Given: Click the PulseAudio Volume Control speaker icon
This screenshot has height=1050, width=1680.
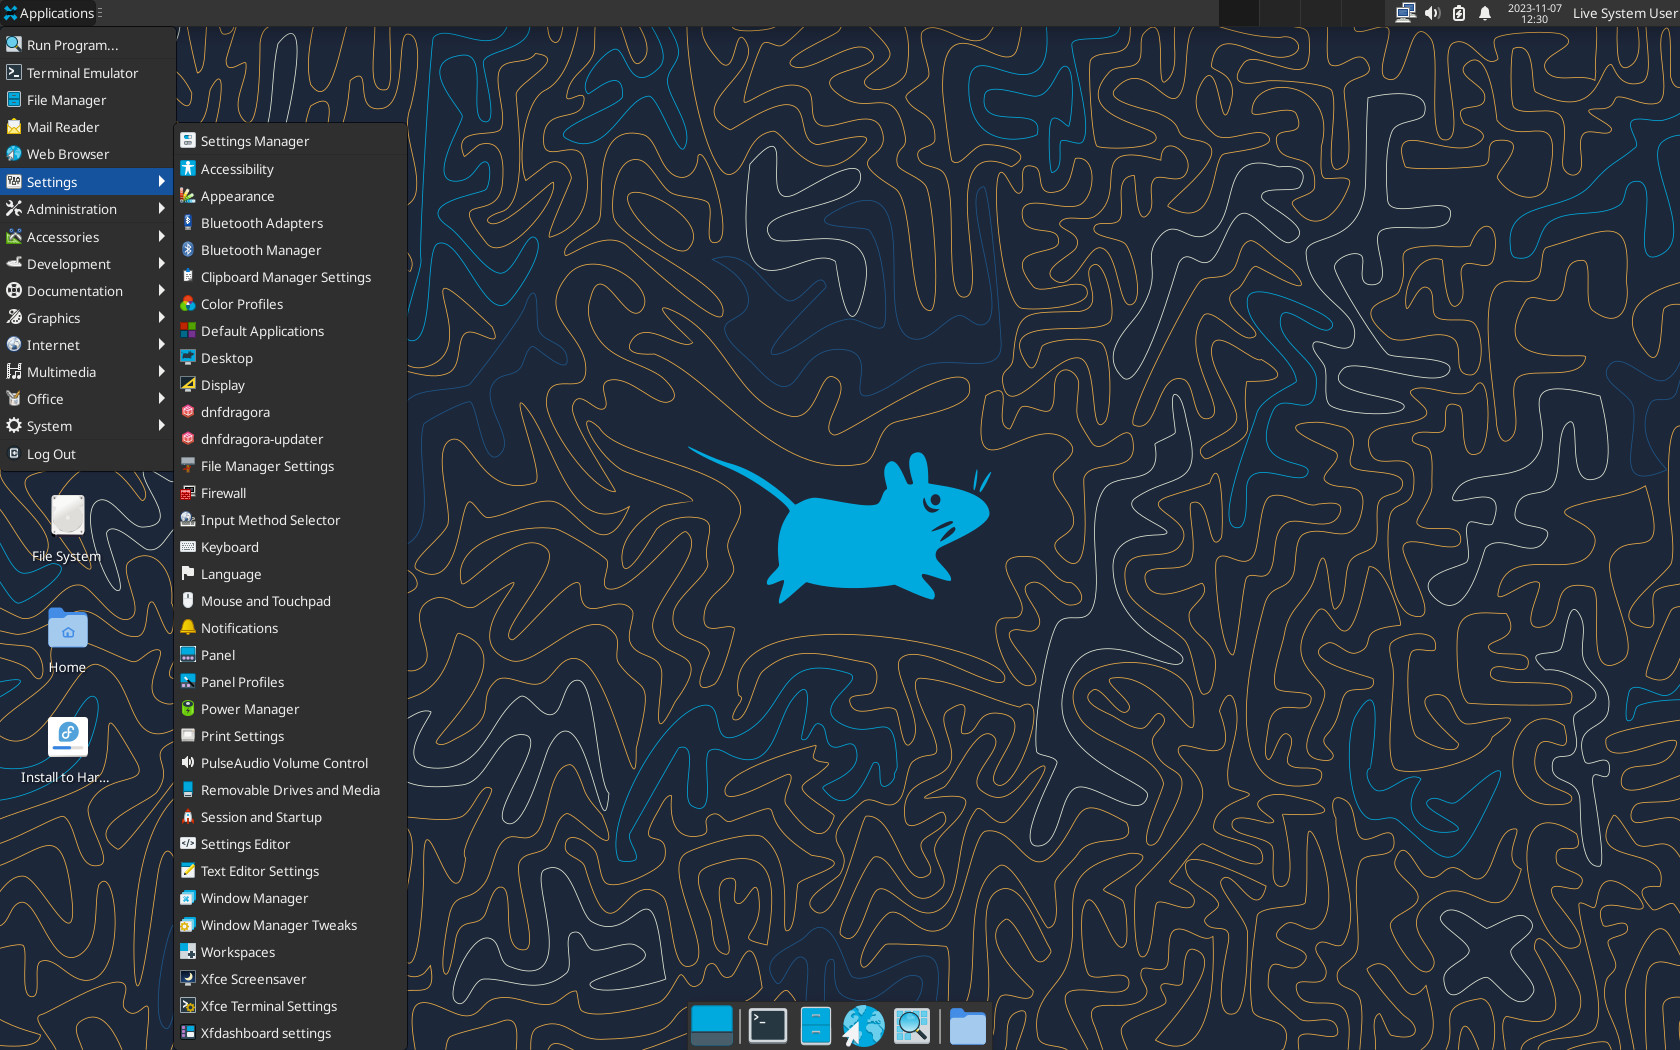Looking at the screenshot, I should pos(187,763).
